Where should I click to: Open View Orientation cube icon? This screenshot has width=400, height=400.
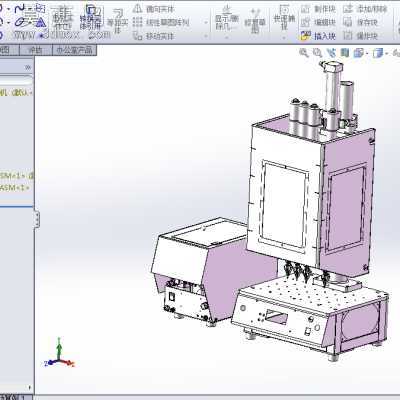click(x=358, y=53)
